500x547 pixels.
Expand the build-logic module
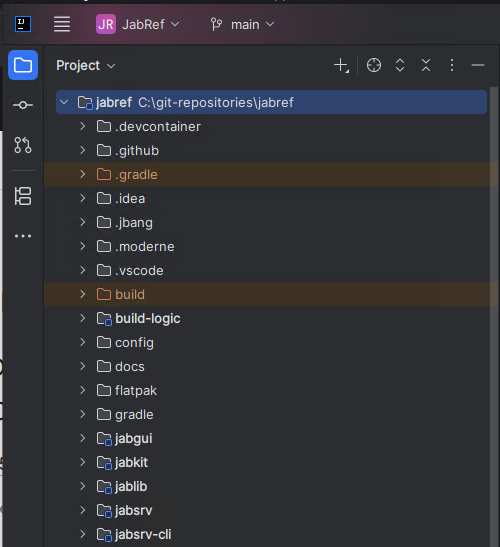click(83, 318)
